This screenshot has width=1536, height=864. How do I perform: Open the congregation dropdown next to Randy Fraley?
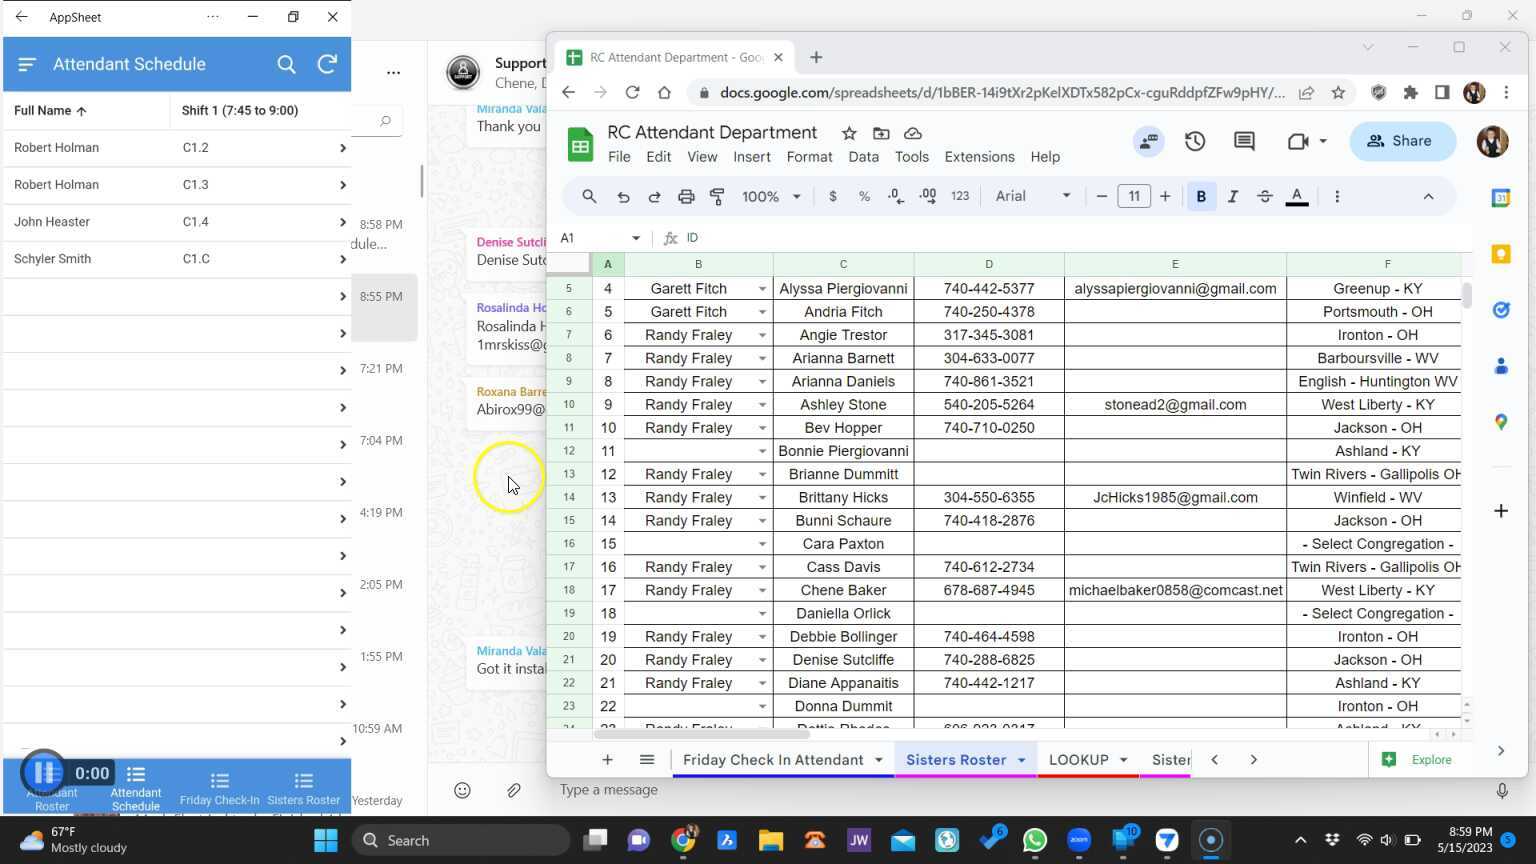(762, 335)
